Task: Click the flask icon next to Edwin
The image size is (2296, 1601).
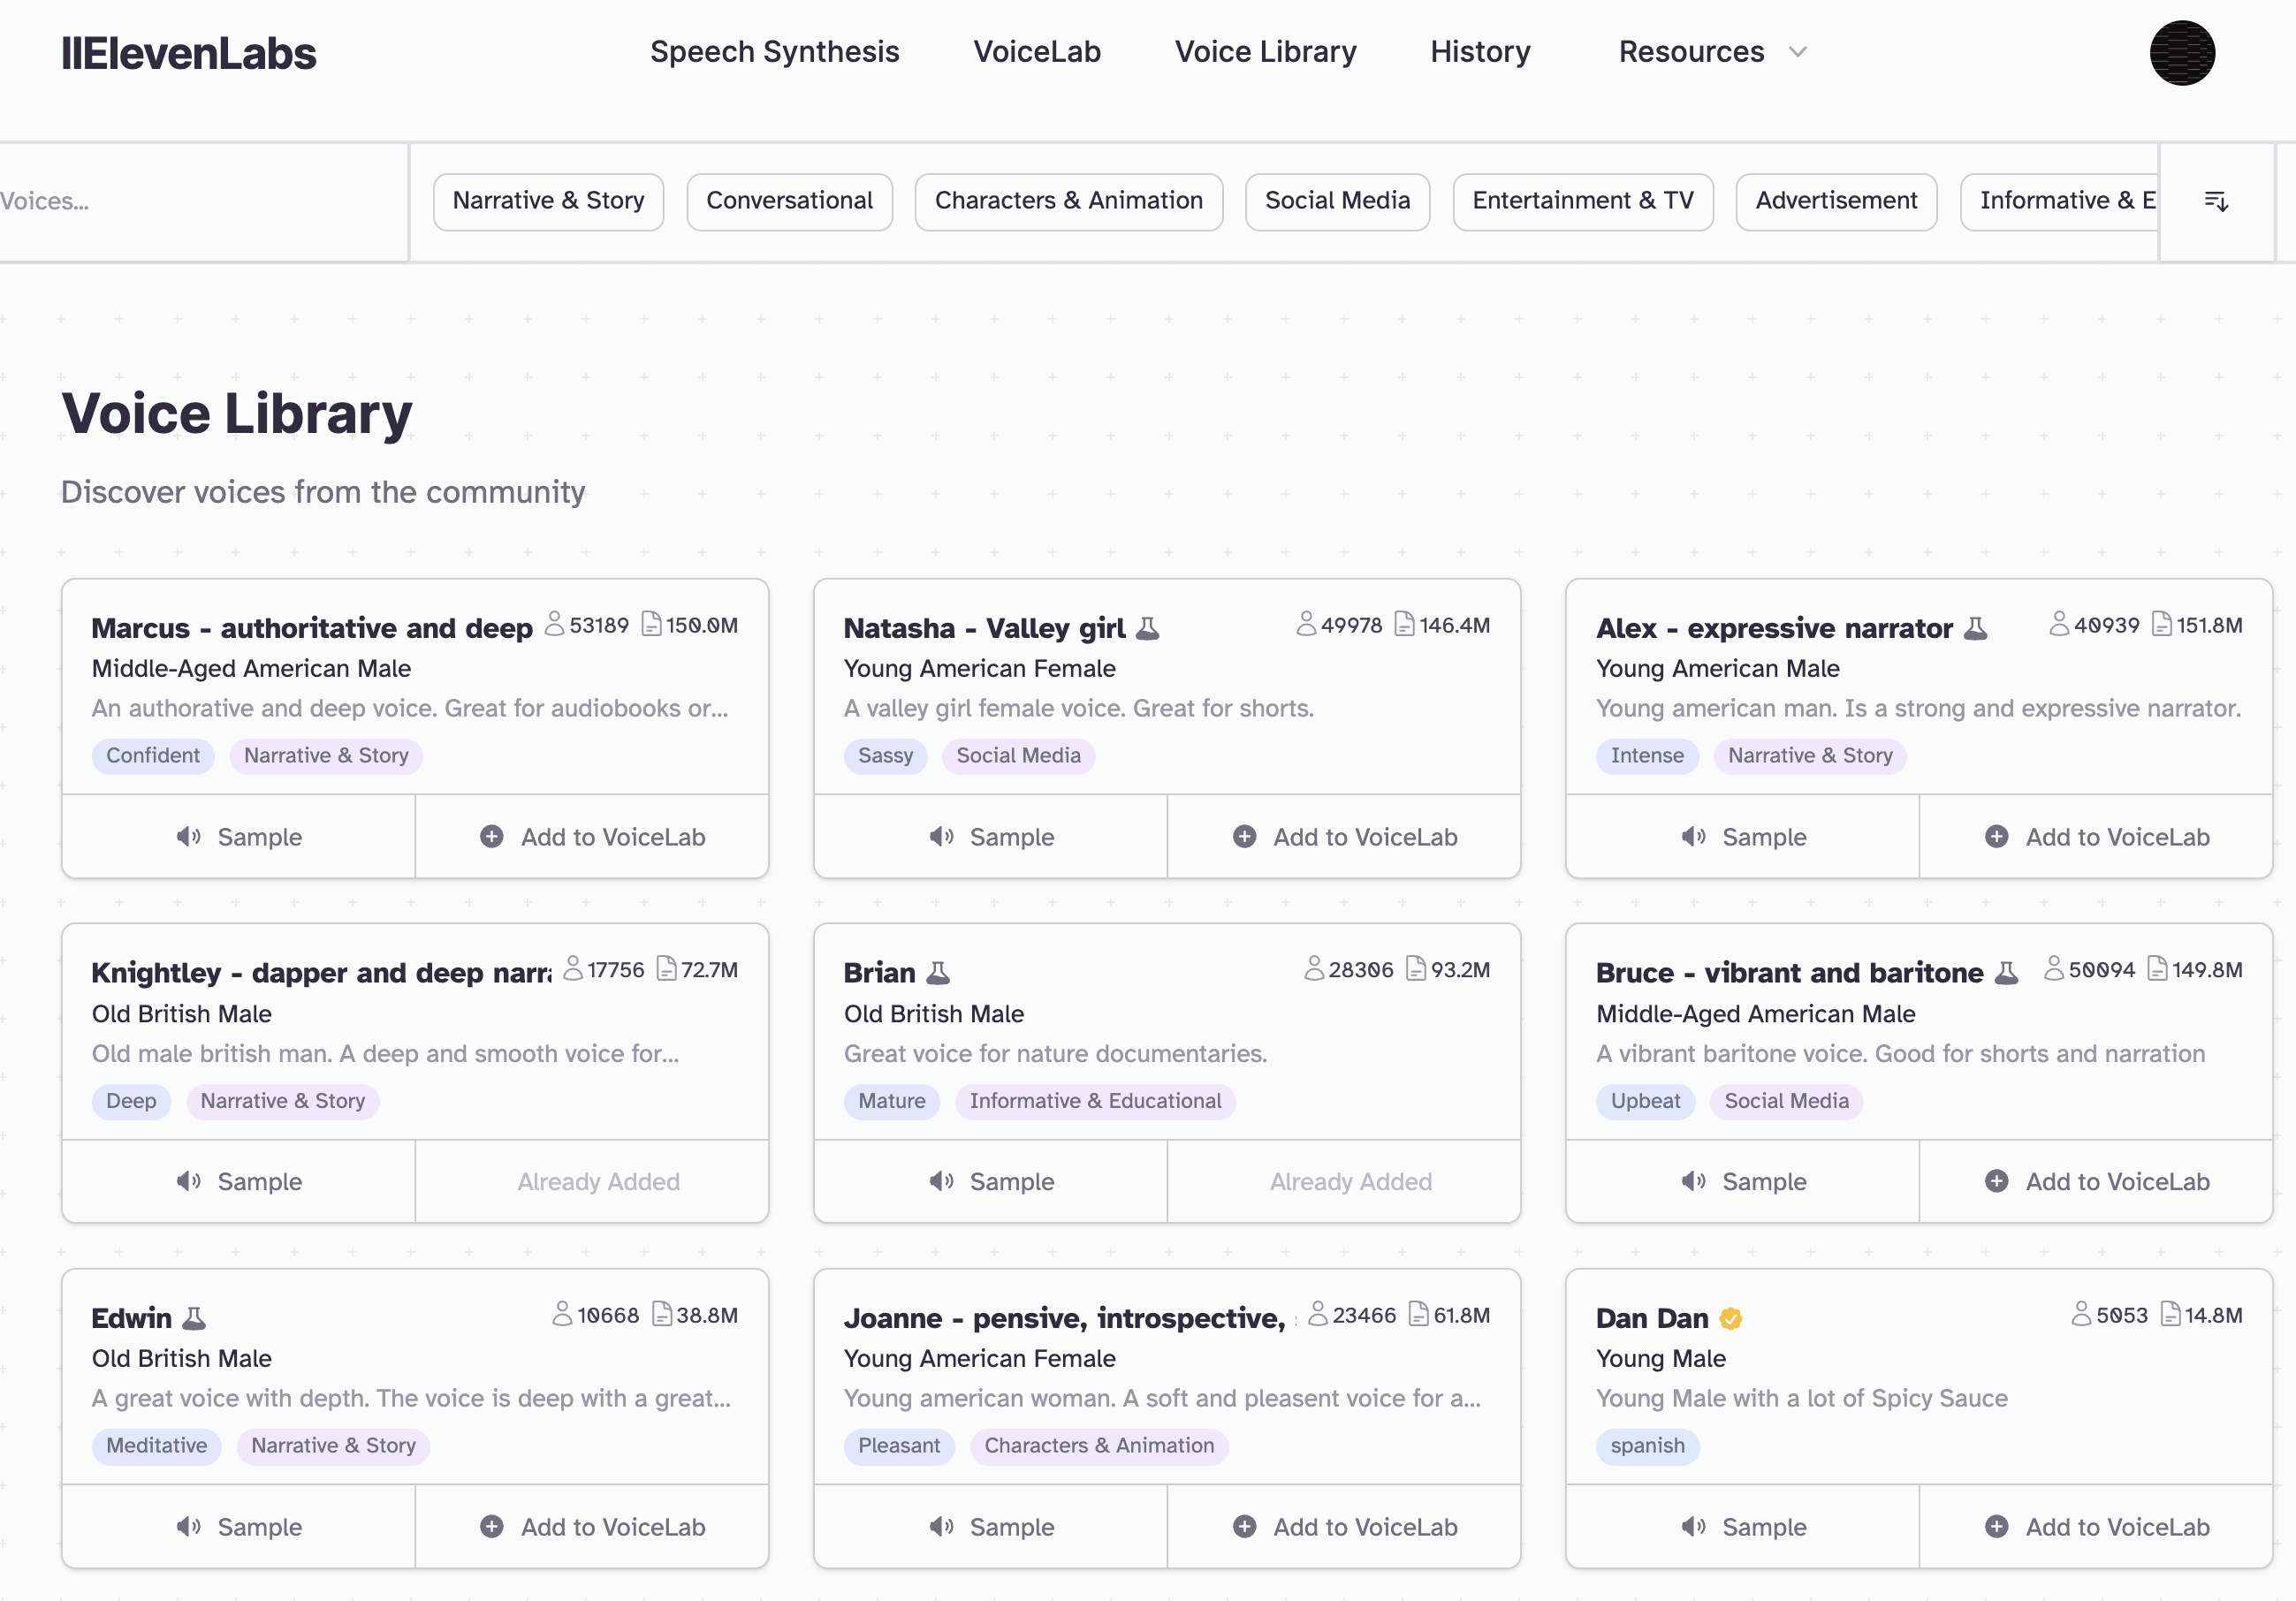Action: 194,1318
